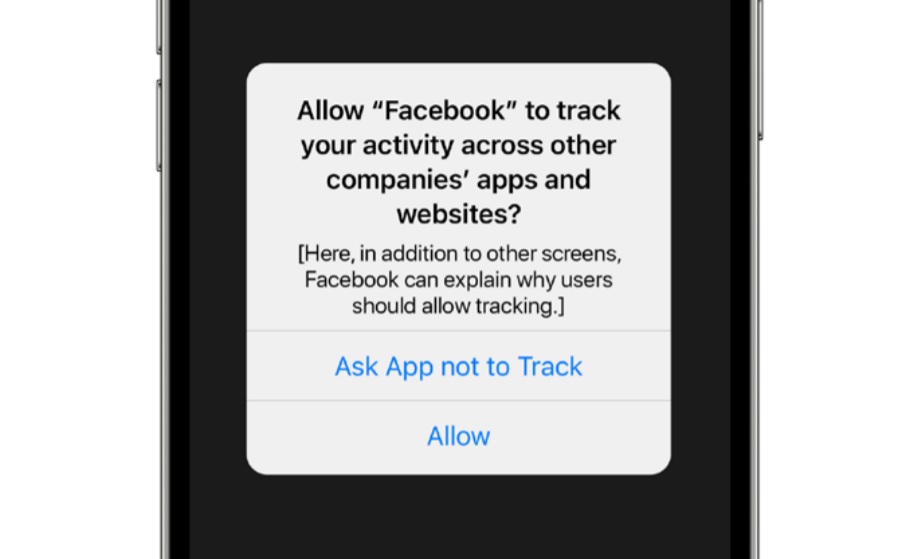
Task: Click "should allow tracking.]" line
Action: click(458, 306)
